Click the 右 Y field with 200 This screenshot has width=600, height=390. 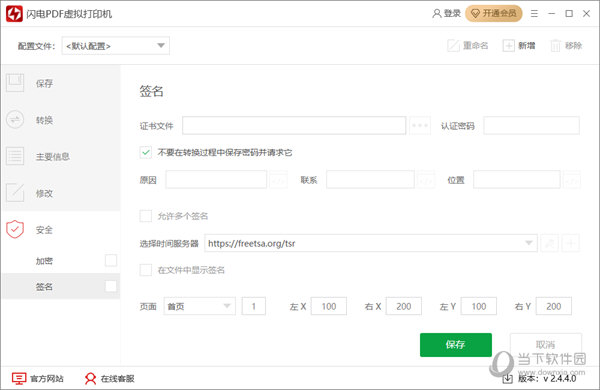coord(554,306)
